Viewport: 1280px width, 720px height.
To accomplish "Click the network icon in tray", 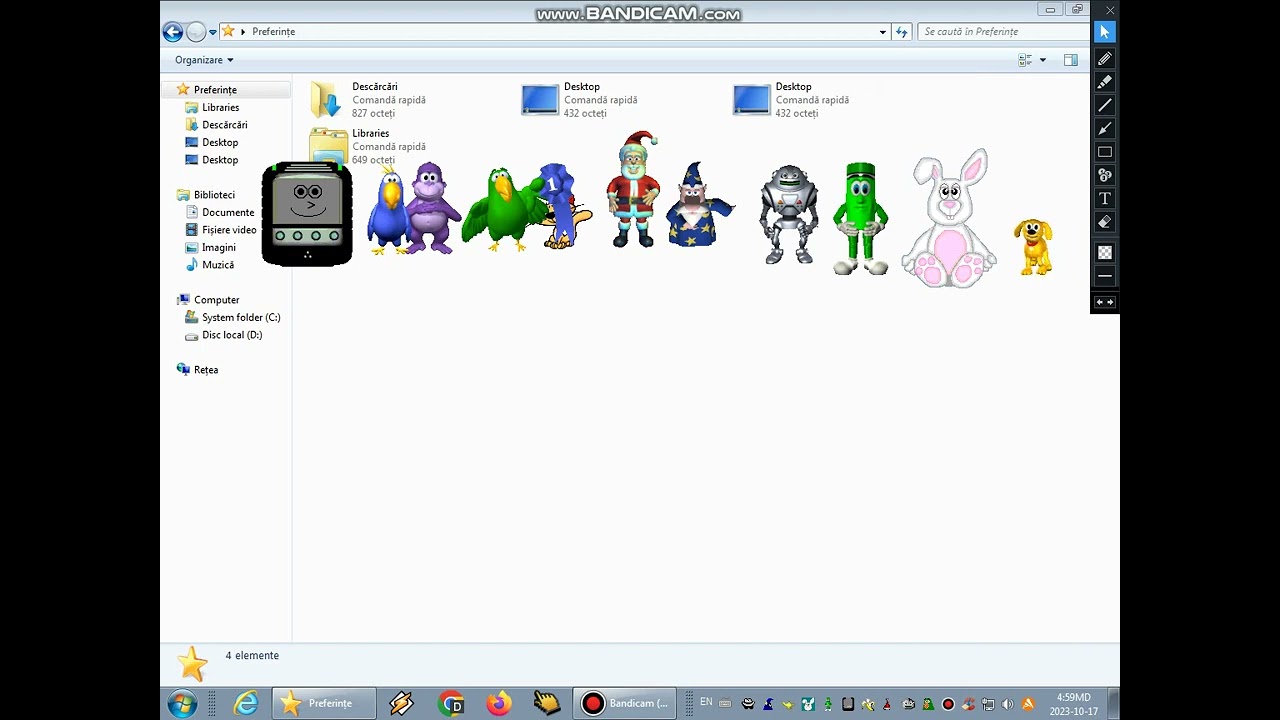I will (x=988, y=704).
